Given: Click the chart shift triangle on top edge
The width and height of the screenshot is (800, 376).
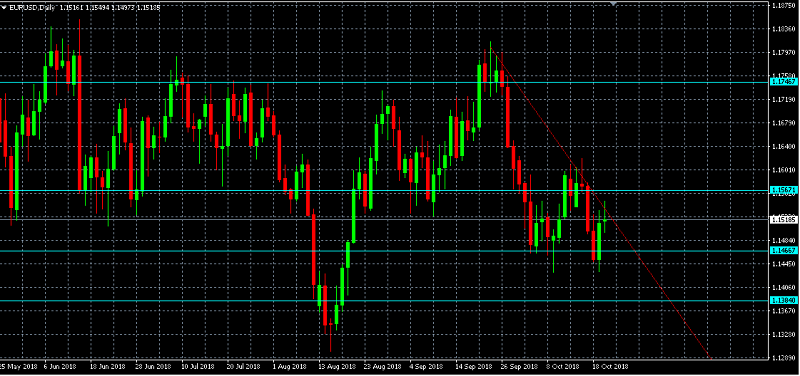Looking at the screenshot, I should click(613, 3).
